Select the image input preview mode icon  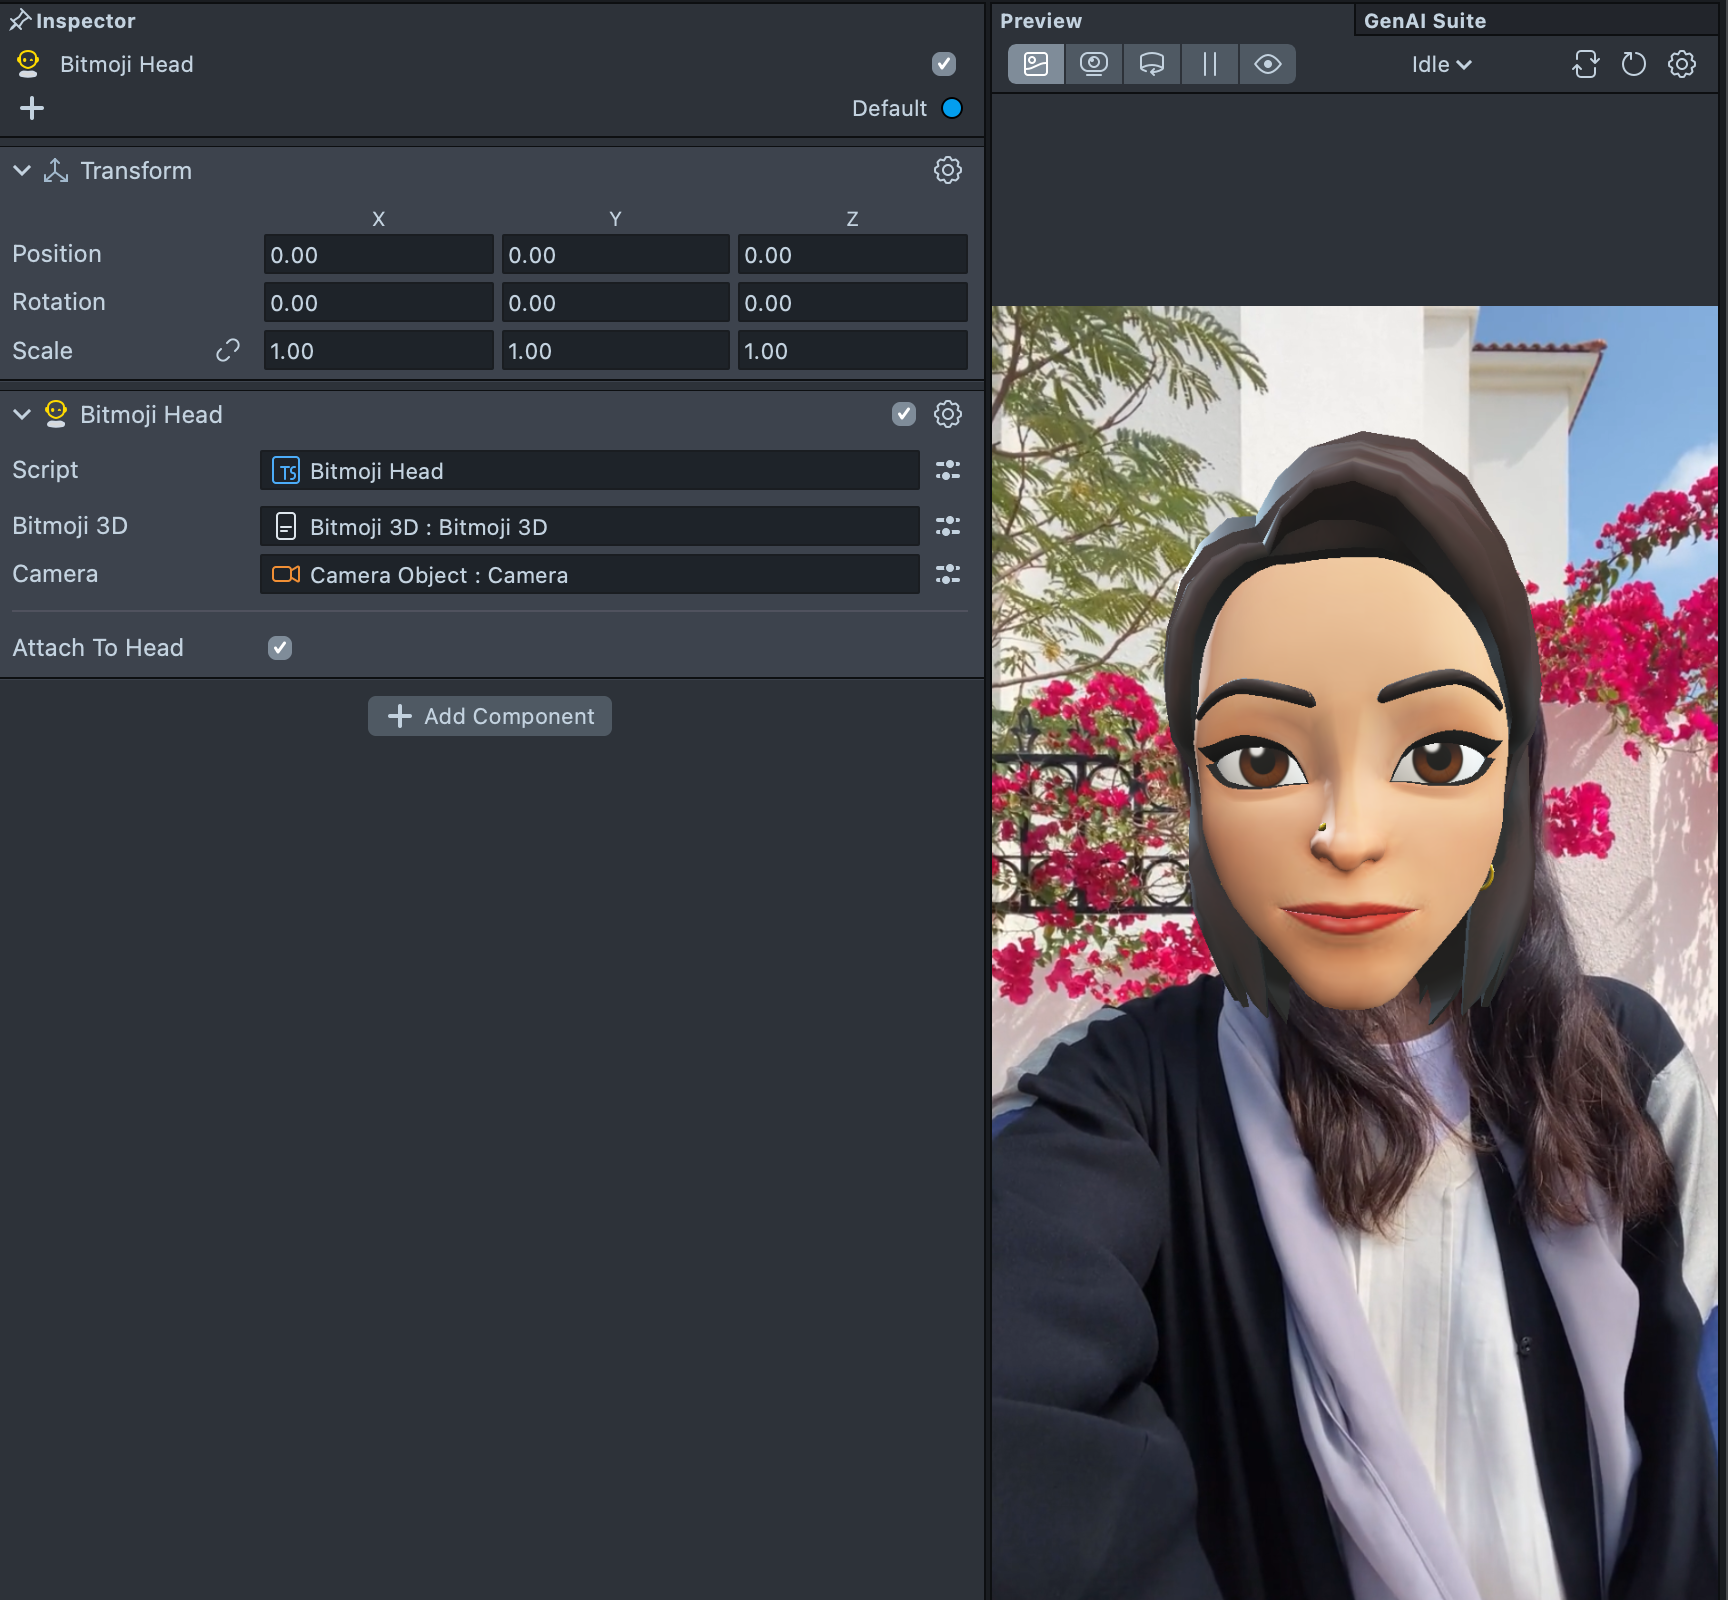(x=1036, y=64)
